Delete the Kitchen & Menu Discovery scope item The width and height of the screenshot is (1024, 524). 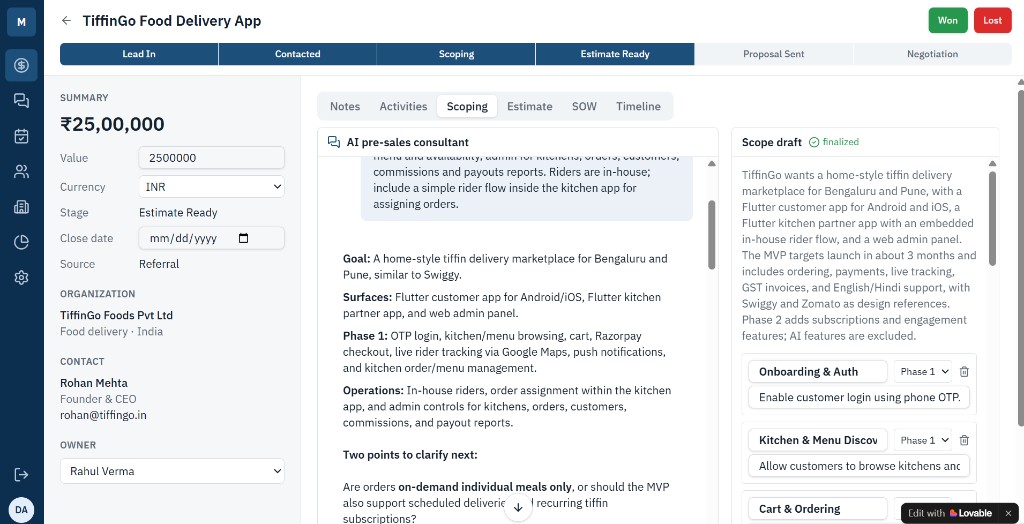964,440
